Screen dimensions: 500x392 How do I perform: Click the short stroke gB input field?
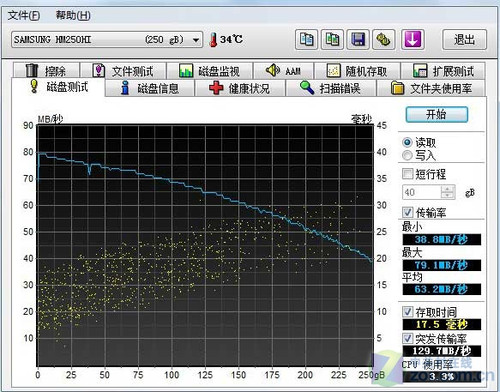(x=422, y=192)
